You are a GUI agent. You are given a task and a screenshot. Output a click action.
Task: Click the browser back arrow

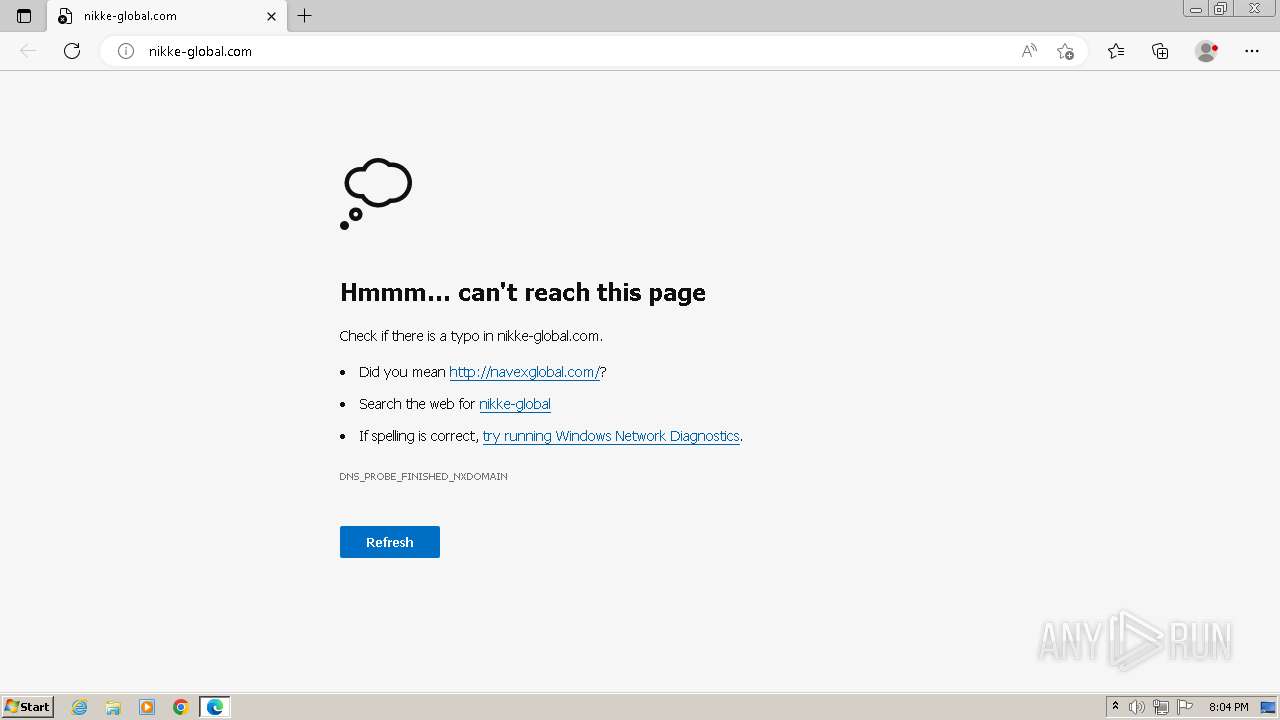pyautogui.click(x=28, y=51)
